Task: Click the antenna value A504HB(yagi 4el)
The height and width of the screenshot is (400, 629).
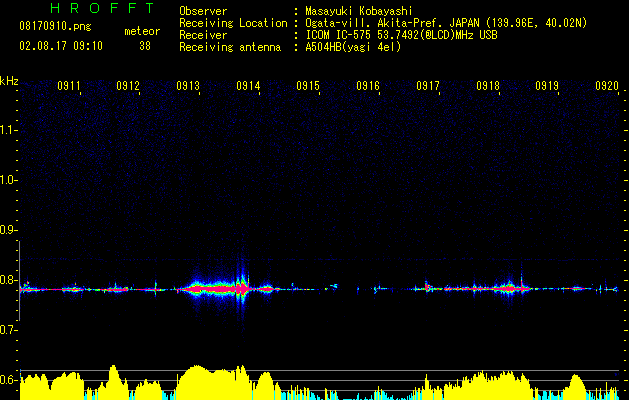Action: coord(353,47)
